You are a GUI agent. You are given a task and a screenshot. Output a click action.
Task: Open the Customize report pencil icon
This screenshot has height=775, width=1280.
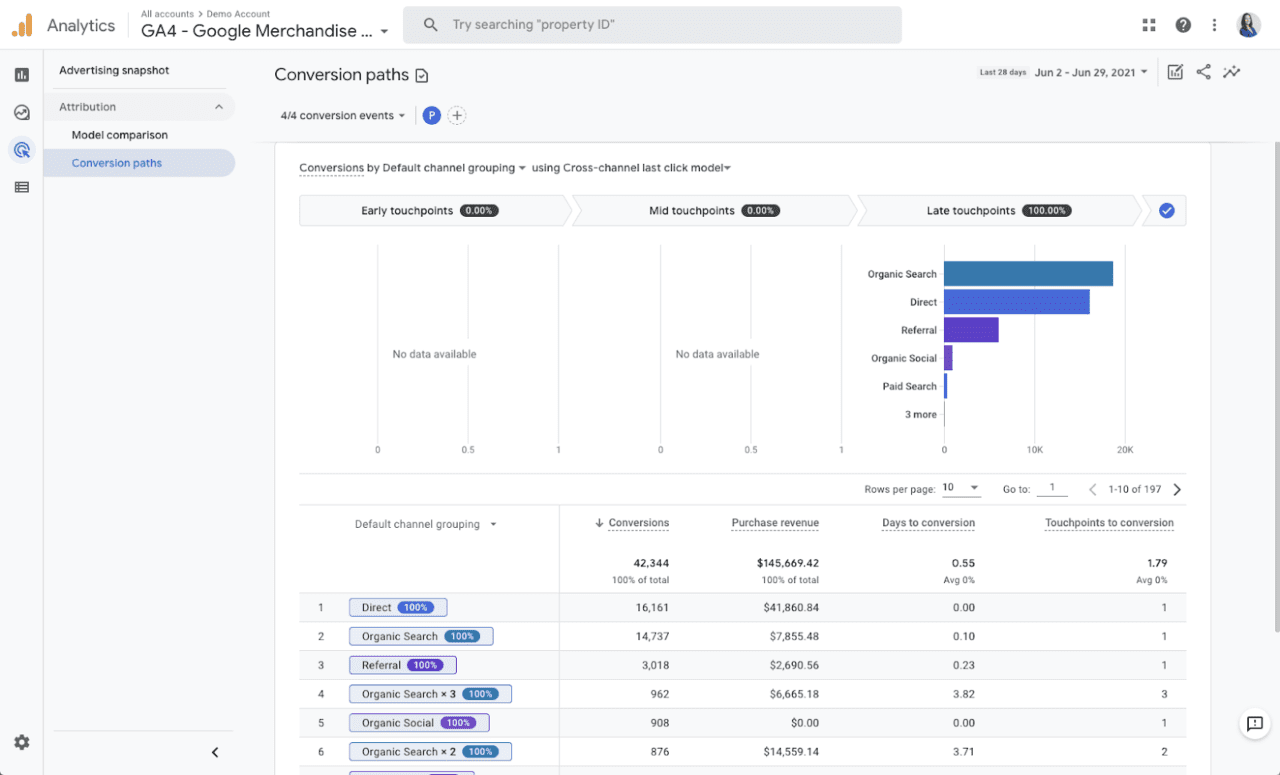click(1175, 71)
